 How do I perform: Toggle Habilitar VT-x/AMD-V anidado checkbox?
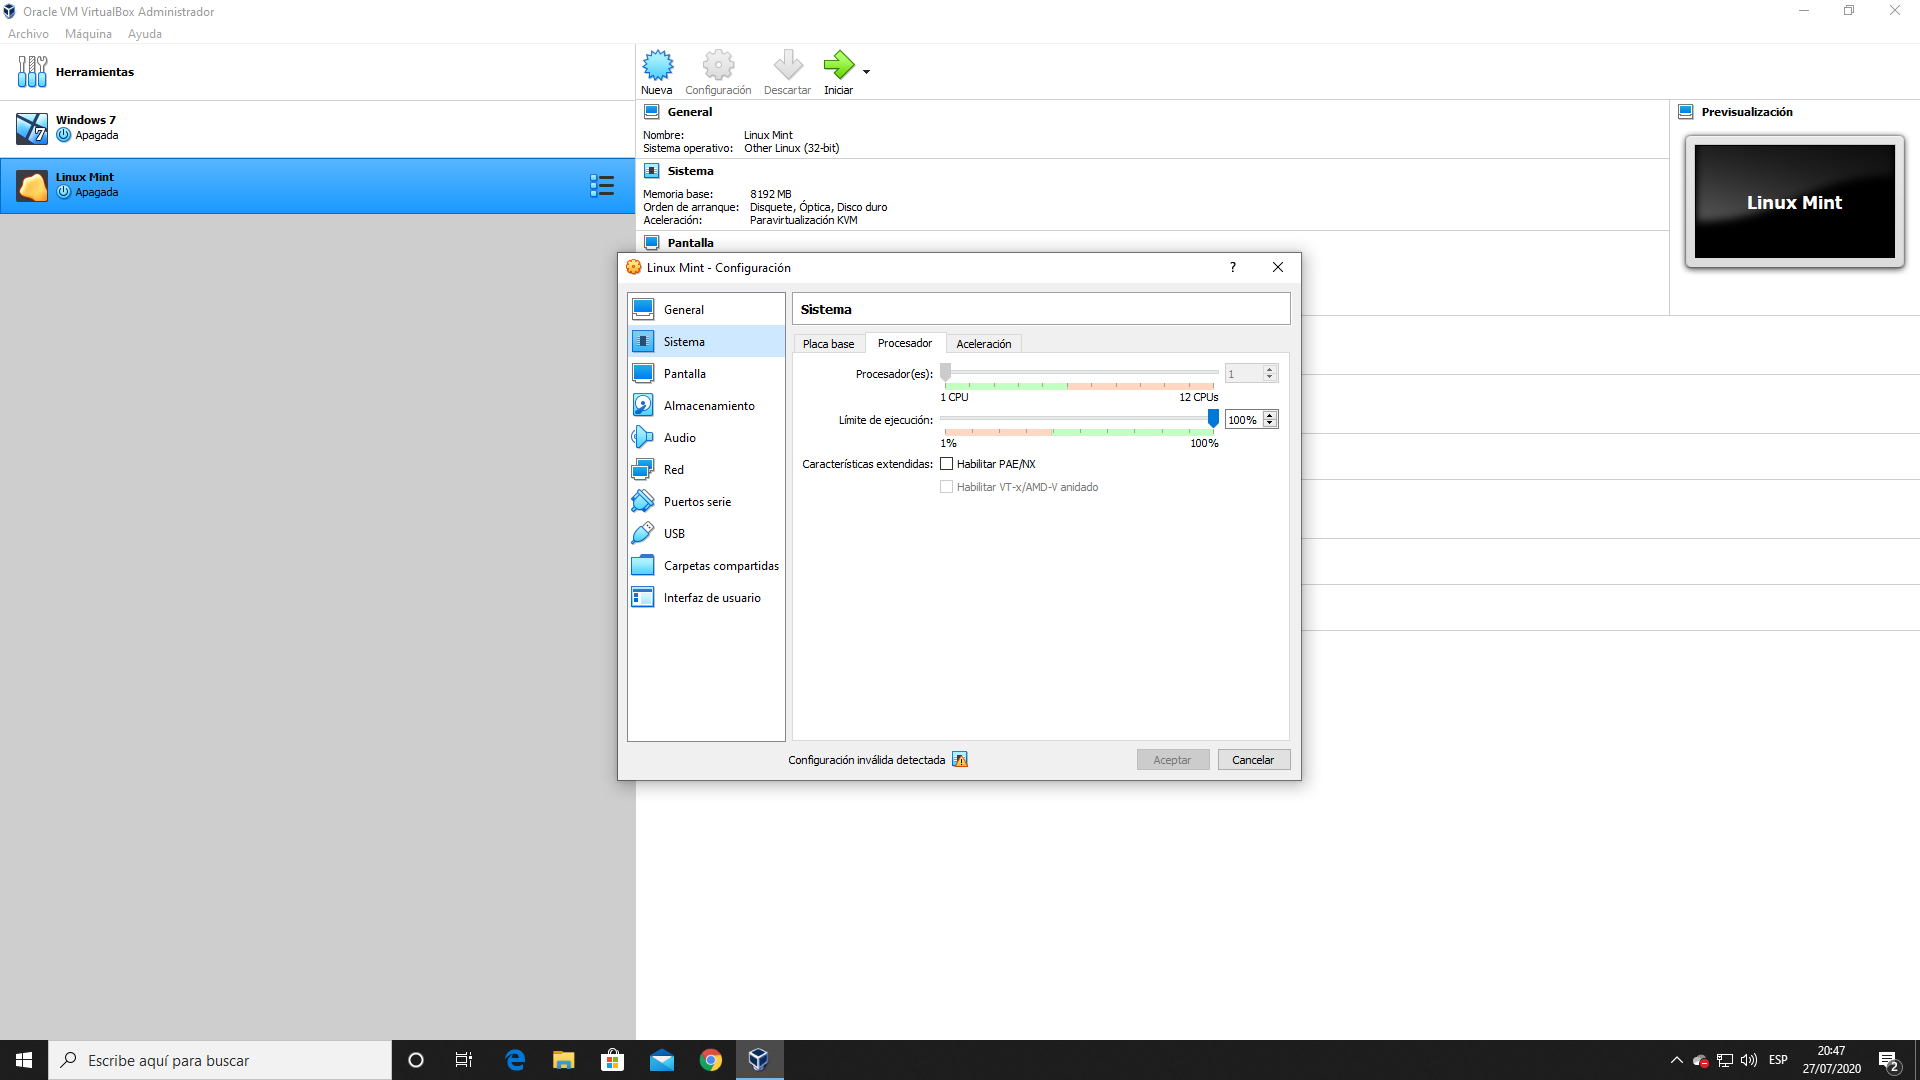(946, 487)
